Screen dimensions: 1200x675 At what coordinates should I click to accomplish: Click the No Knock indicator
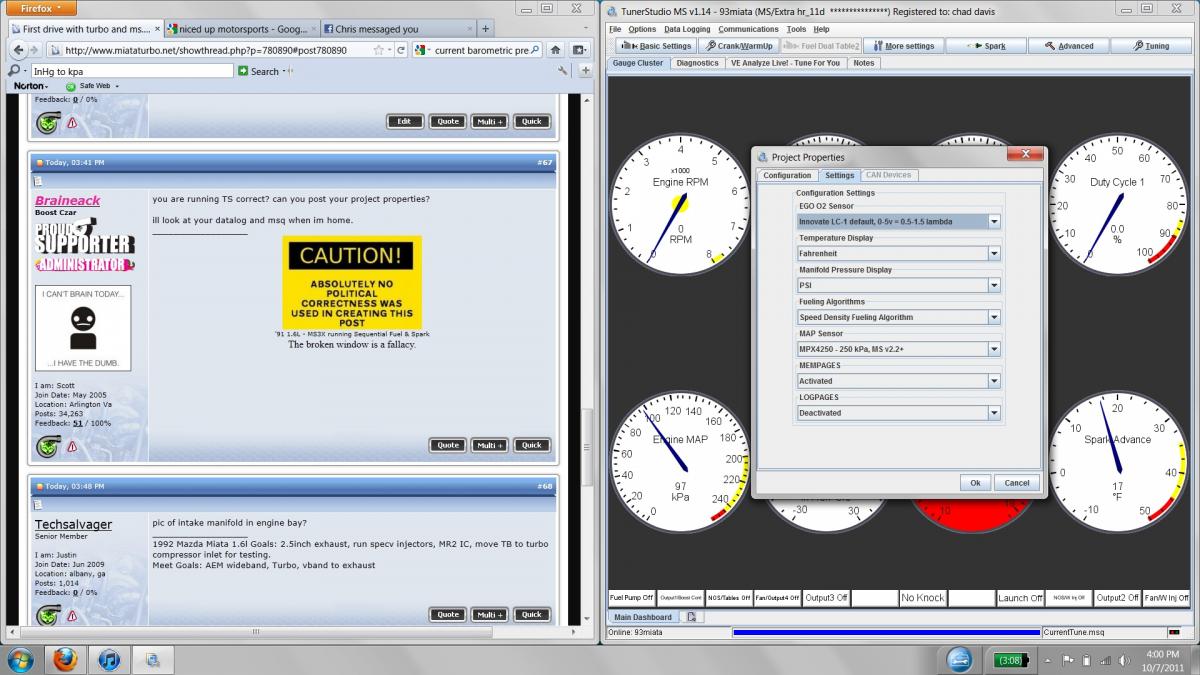click(922, 598)
